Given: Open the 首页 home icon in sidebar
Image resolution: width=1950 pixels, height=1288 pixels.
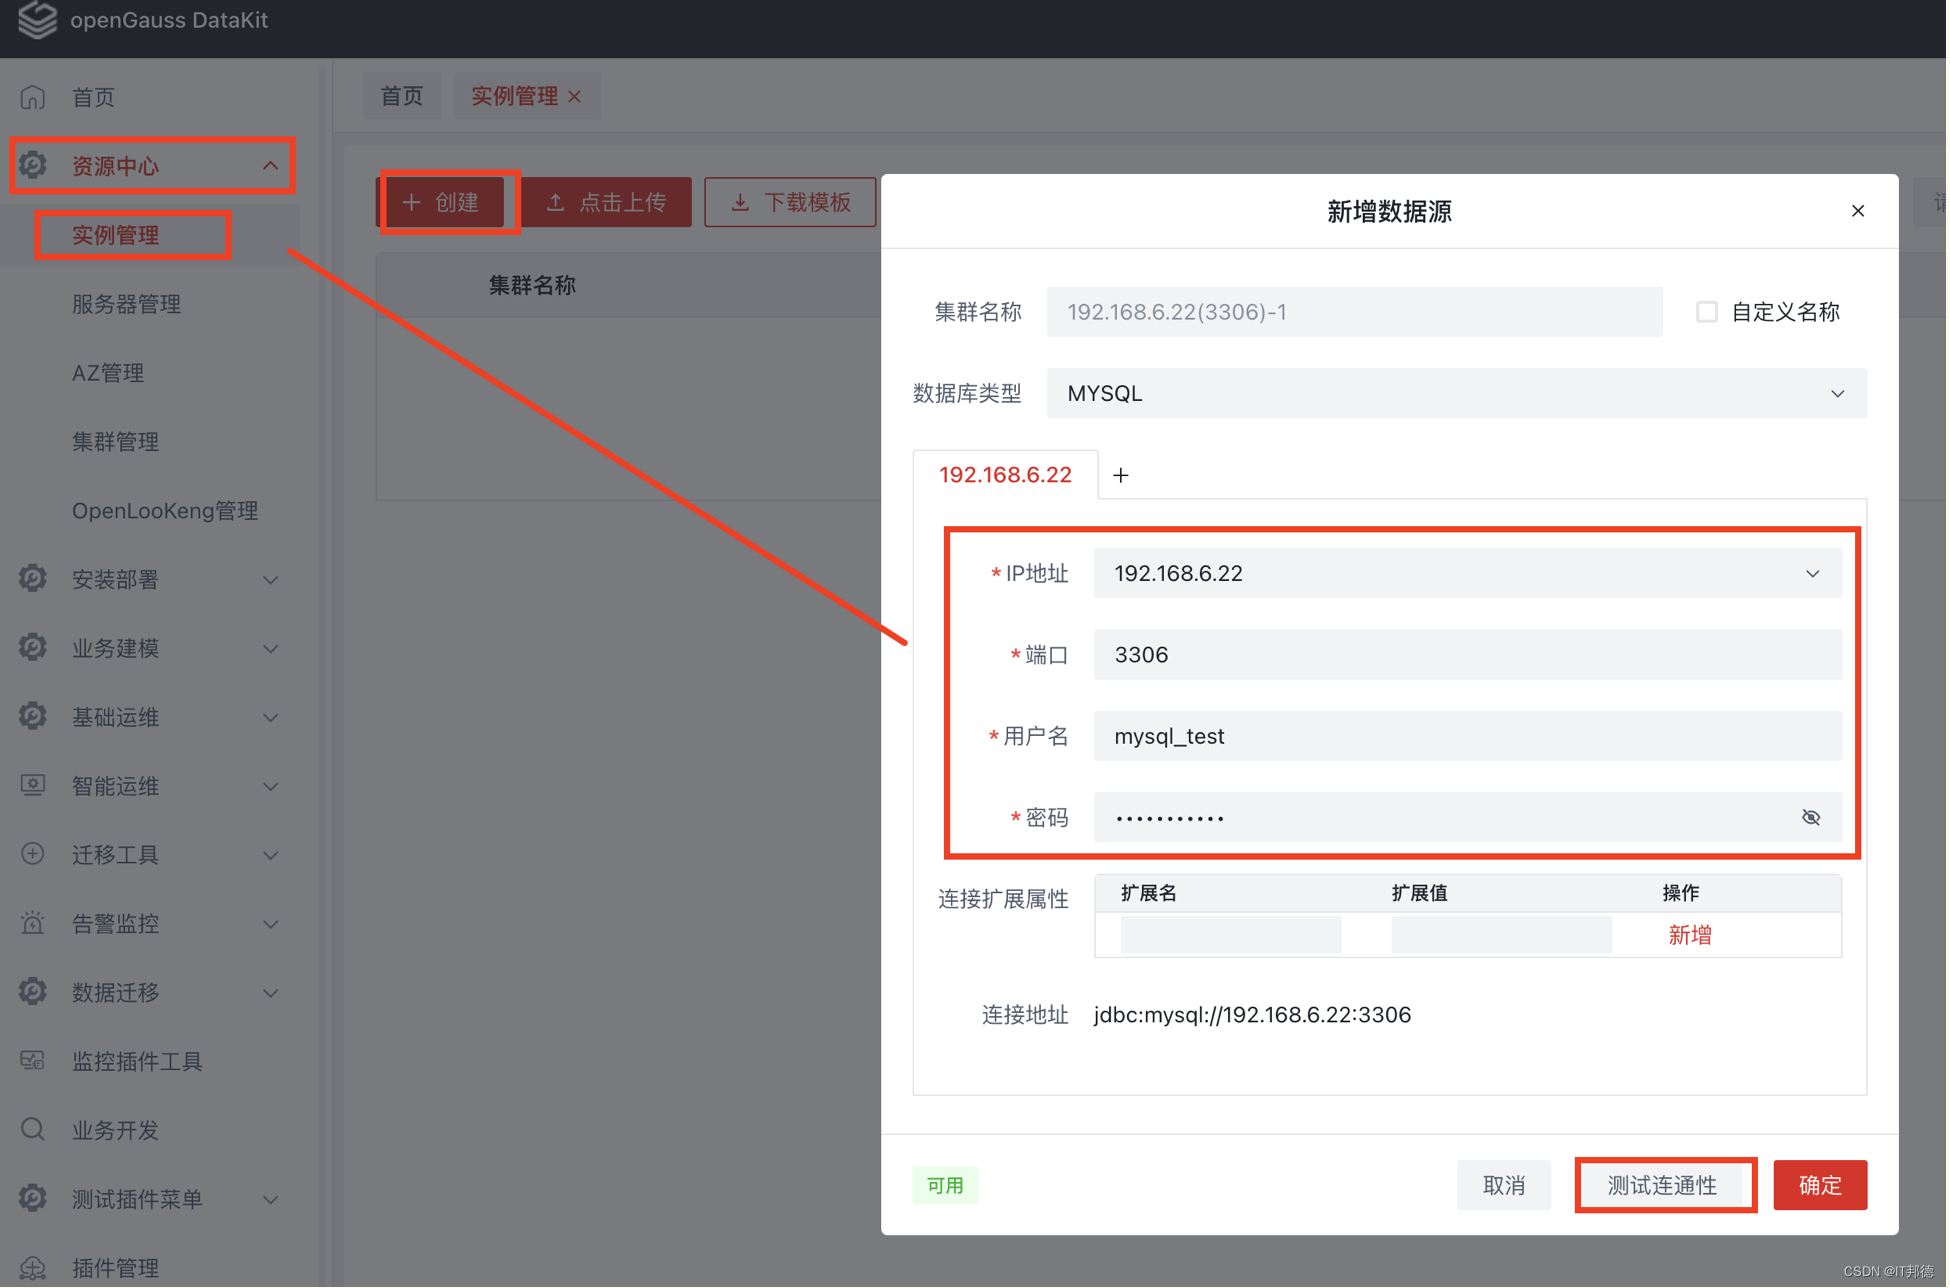Looking at the screenshot, I should [32, 96].
